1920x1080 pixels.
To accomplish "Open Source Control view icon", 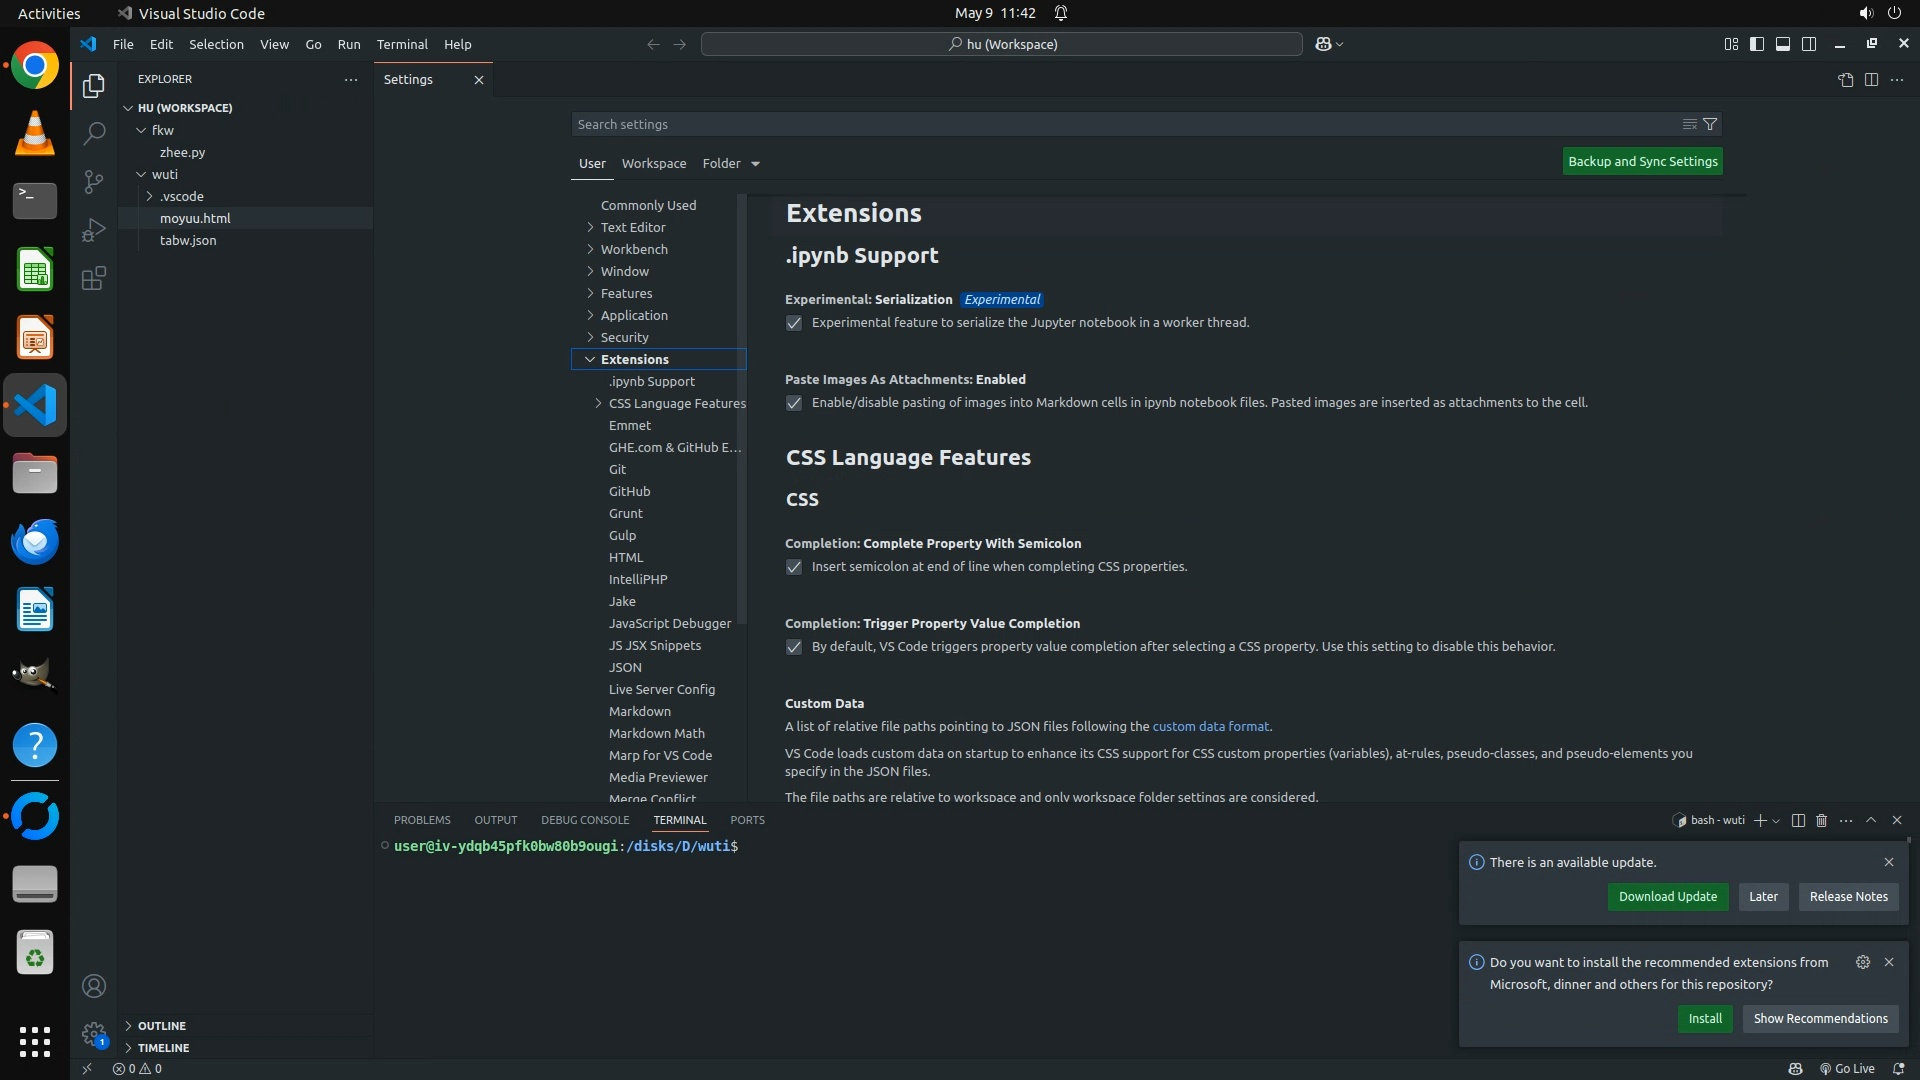I will (x=94, y=181).
